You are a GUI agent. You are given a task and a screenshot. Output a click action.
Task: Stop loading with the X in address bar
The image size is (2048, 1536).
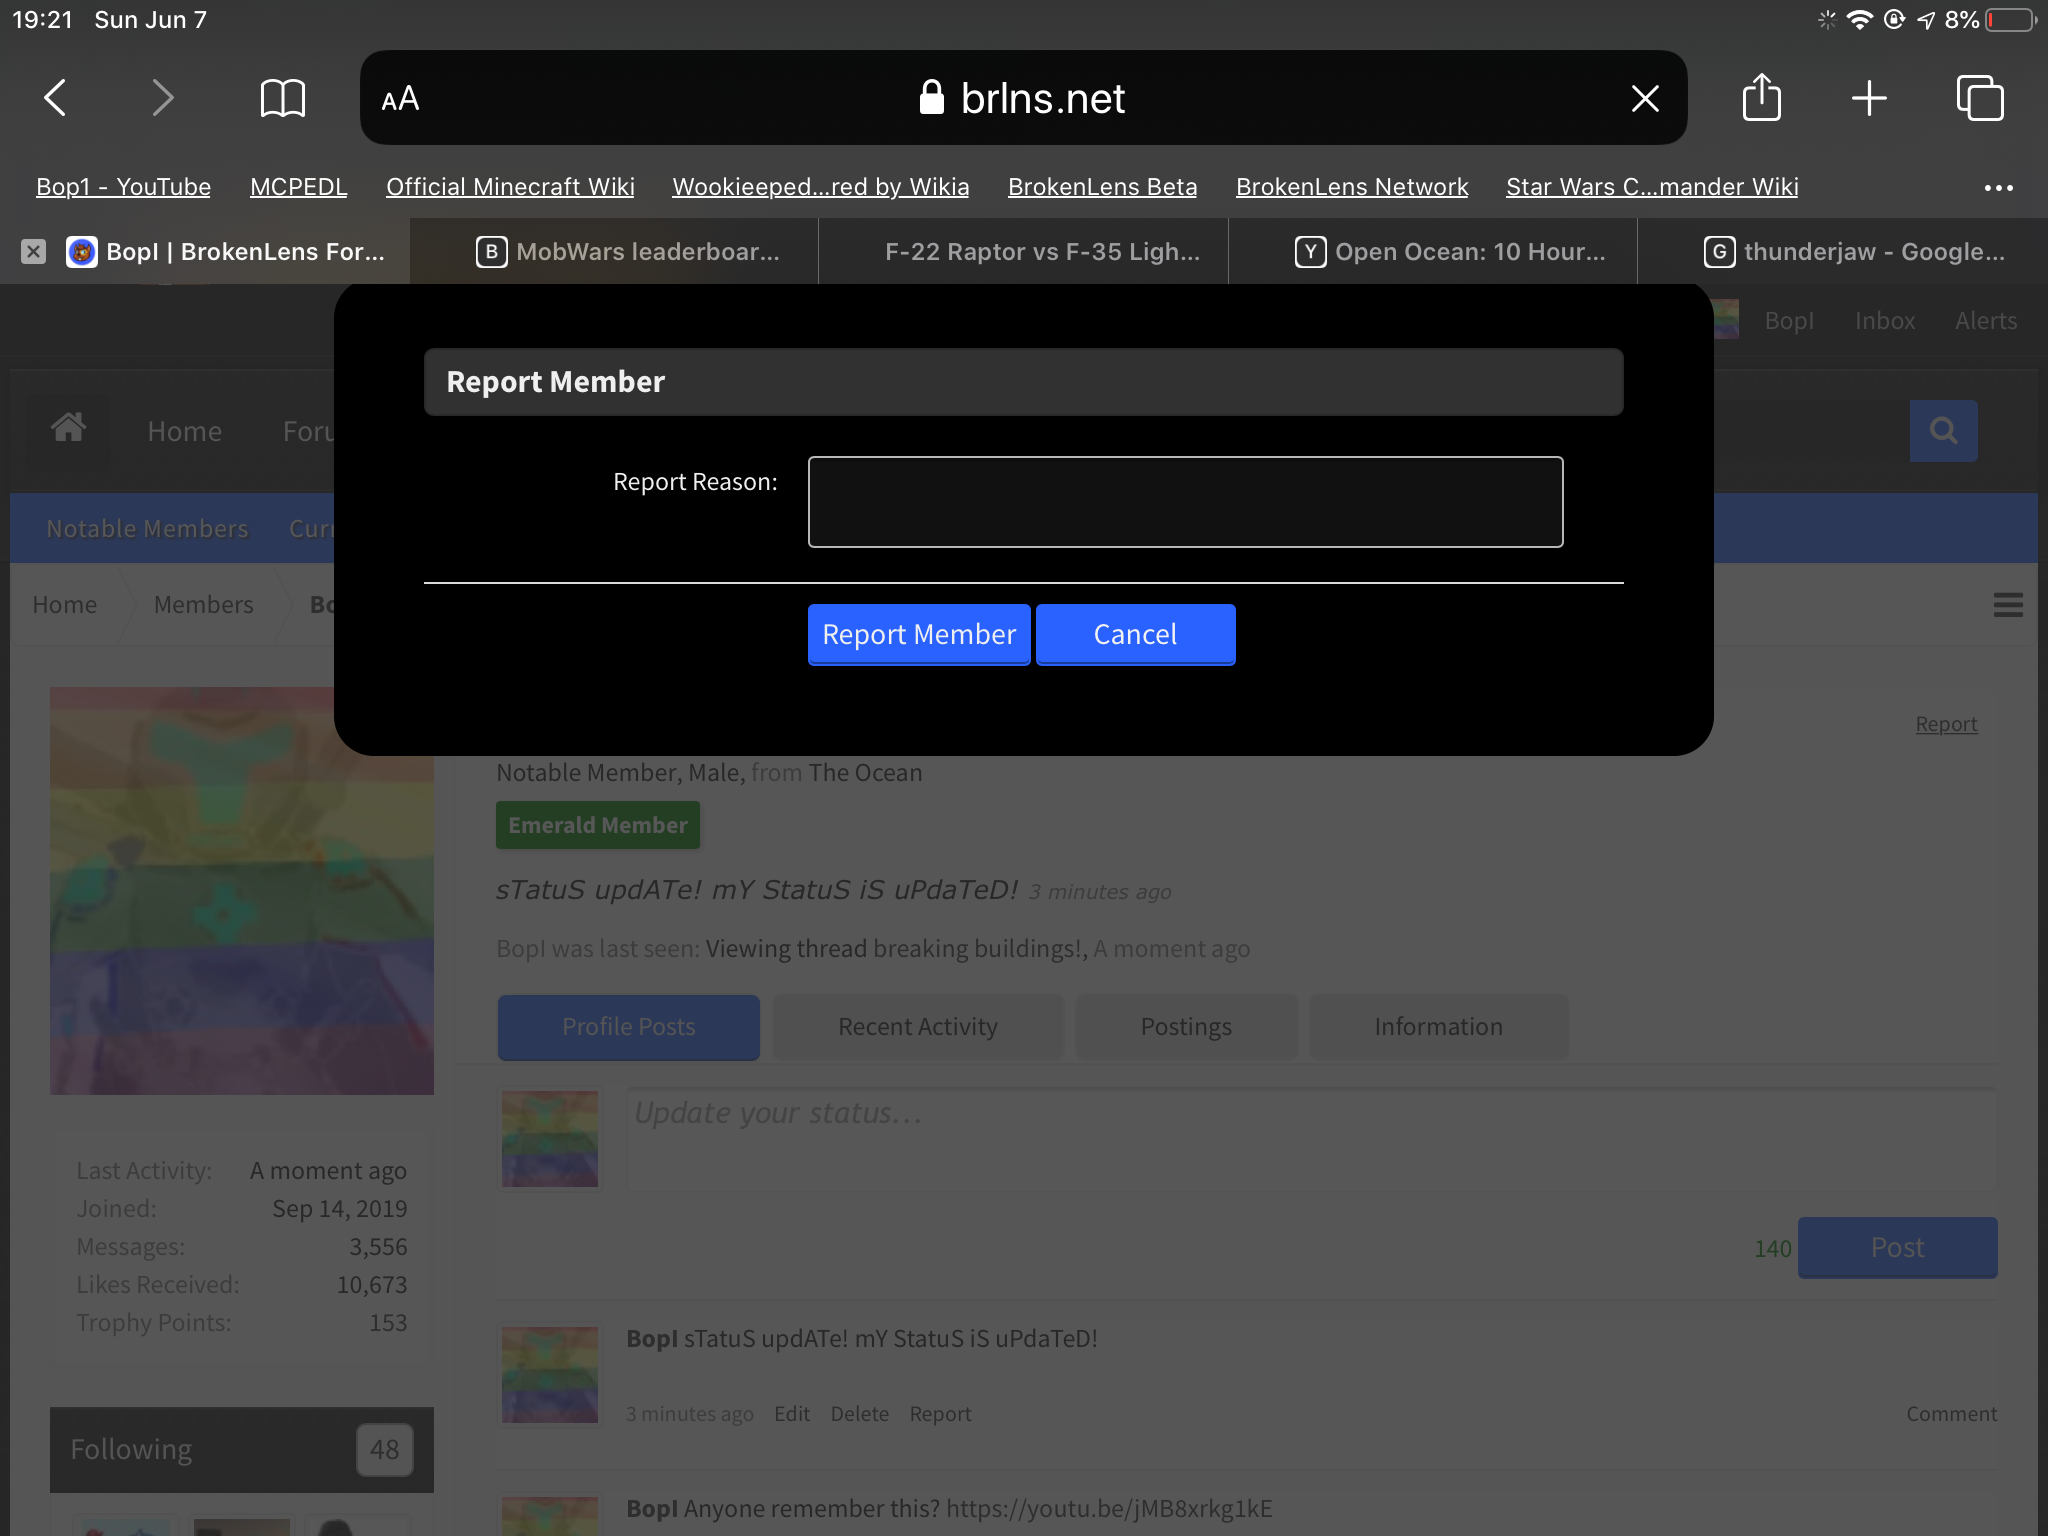tap(1645, 98)
